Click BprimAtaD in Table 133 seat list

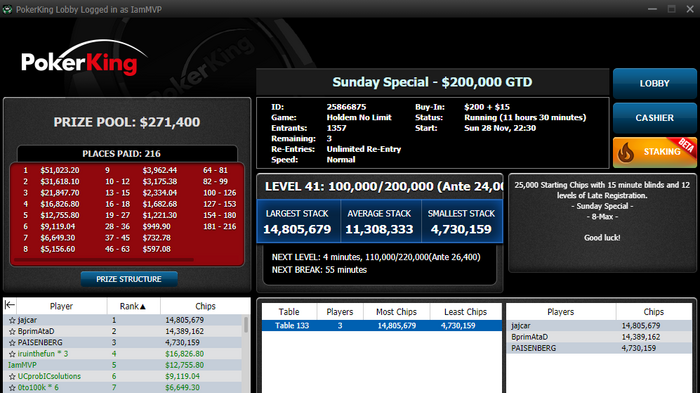point(599,337)
